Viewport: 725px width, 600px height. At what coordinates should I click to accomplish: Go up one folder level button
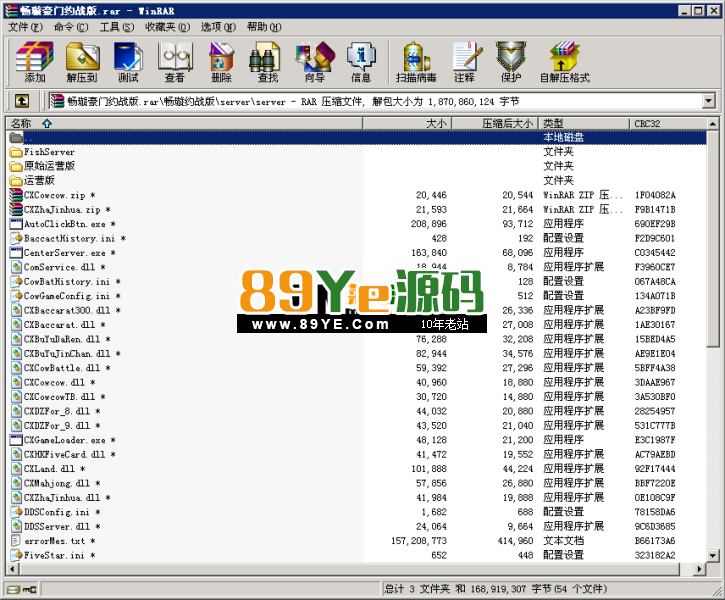tap(22, 101)
